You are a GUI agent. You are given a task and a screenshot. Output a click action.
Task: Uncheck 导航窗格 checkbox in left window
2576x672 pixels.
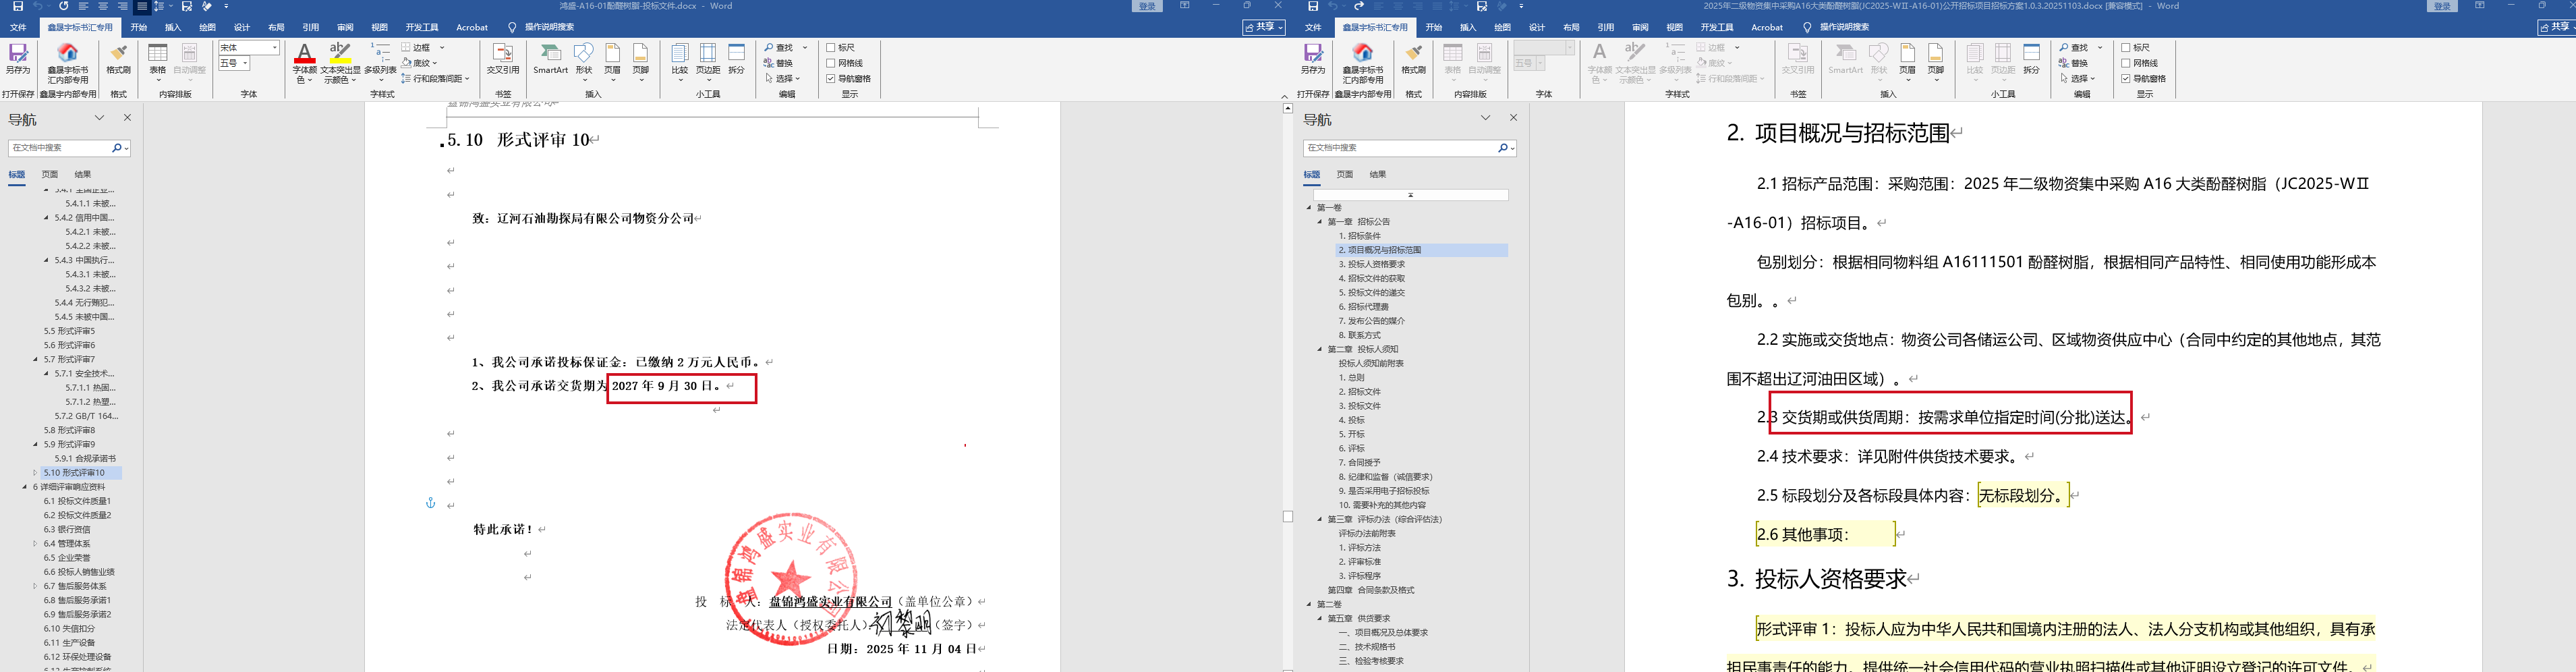[x=831, y=78]
